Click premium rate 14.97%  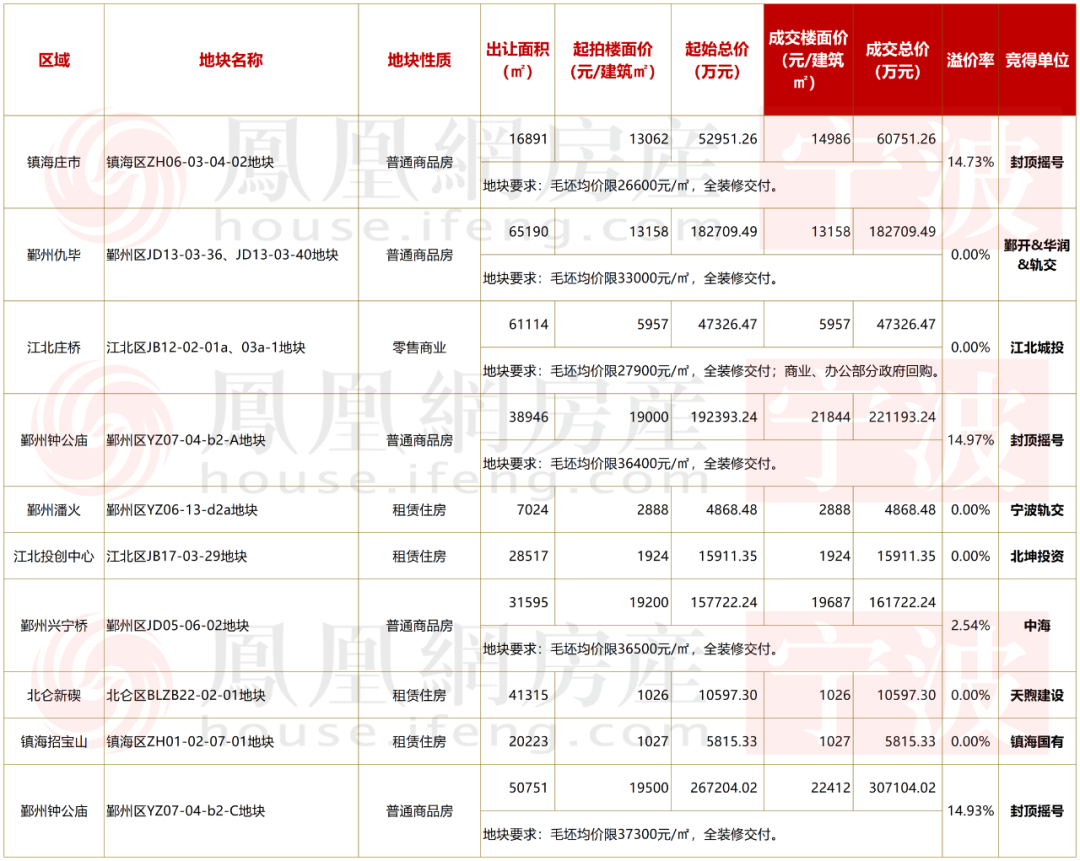(970, 440)
